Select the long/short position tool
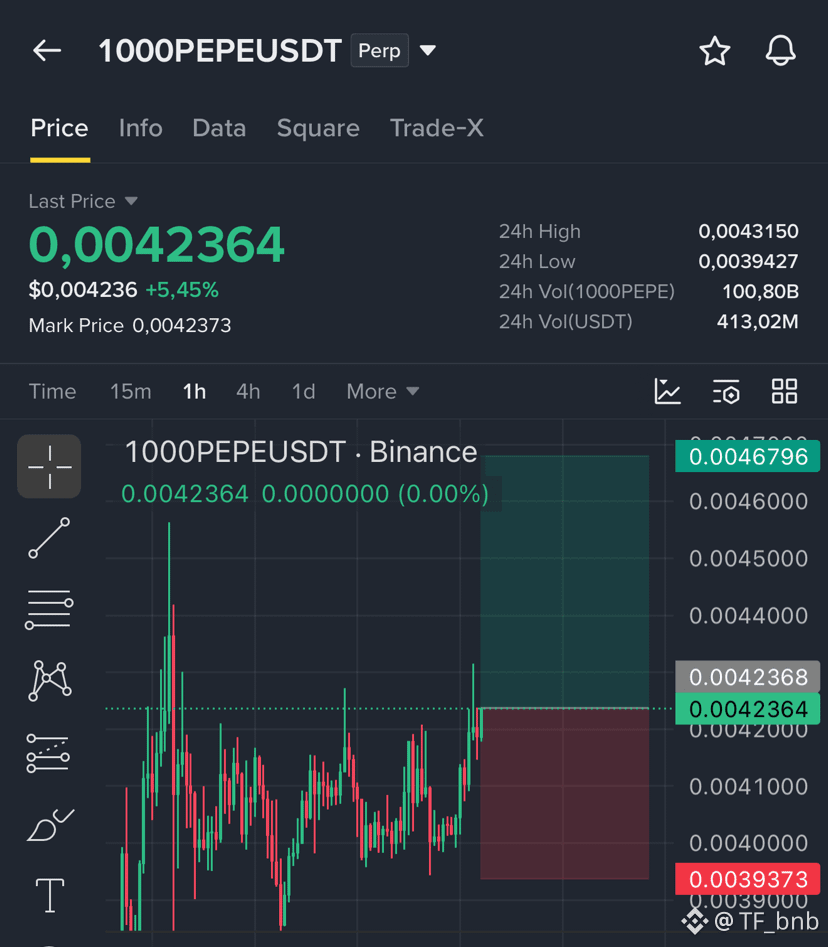828x947 pixels. tap(48, 753)
